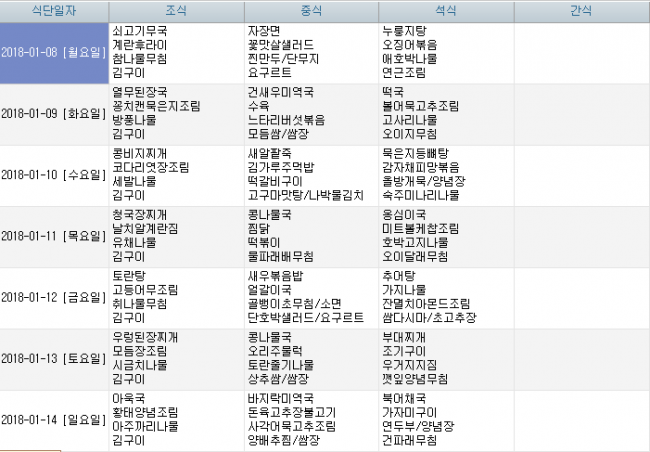Select 부대찌개 in Saturday's dinner cell
This screenshot has width=650, height=452.
click(x=403, y=337)
